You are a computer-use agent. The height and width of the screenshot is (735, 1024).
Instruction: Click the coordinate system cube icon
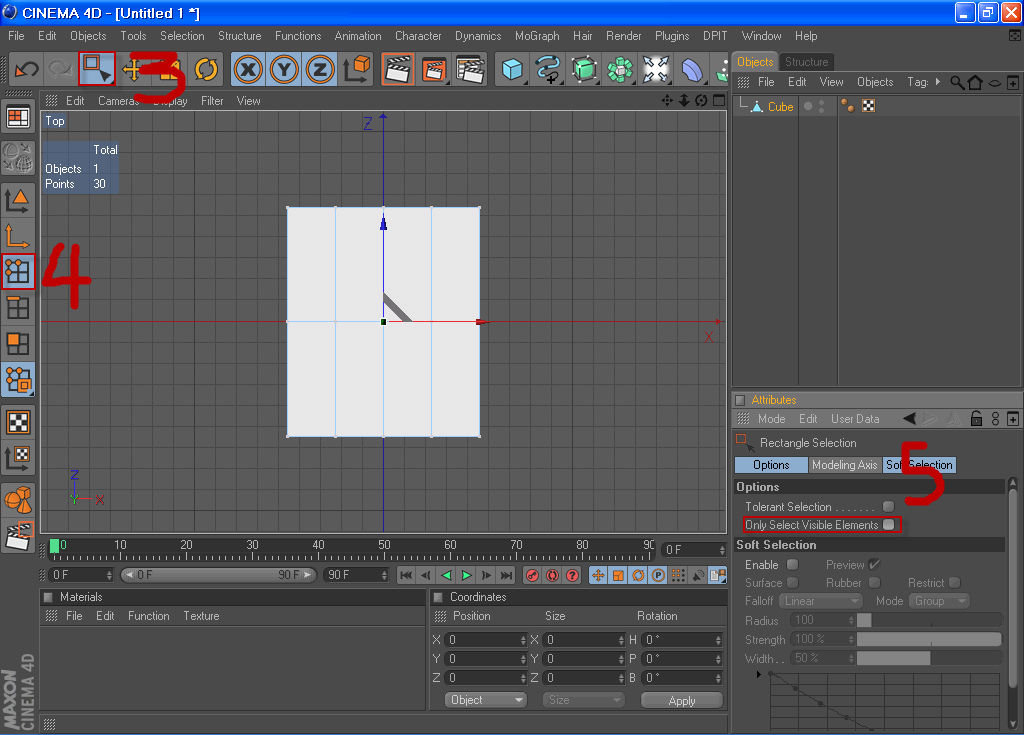point(357,69)
